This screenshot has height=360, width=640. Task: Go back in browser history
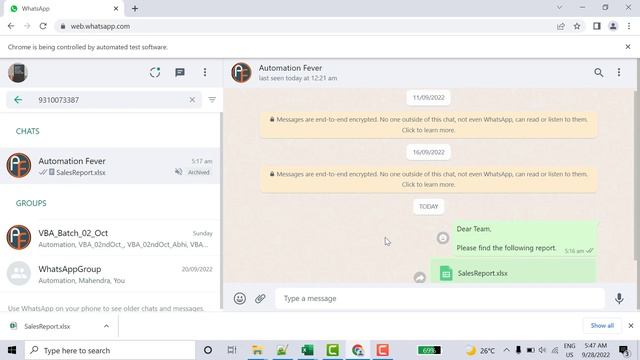(x=11, y=26)
